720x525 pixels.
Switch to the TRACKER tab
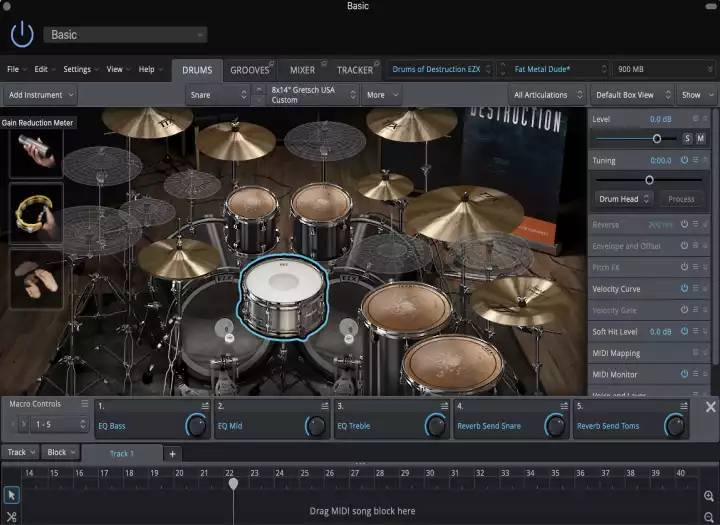click(355, 70)
